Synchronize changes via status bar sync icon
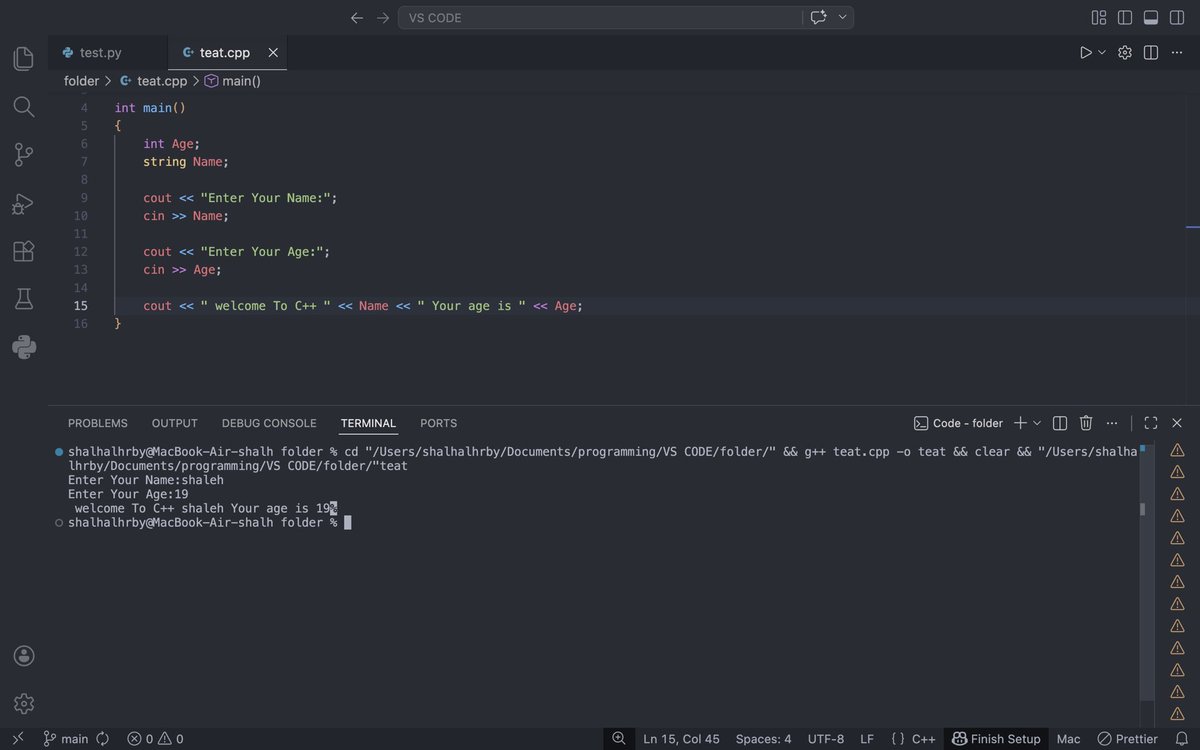This screenshot has width=1200, height=750. click(102, 739)
